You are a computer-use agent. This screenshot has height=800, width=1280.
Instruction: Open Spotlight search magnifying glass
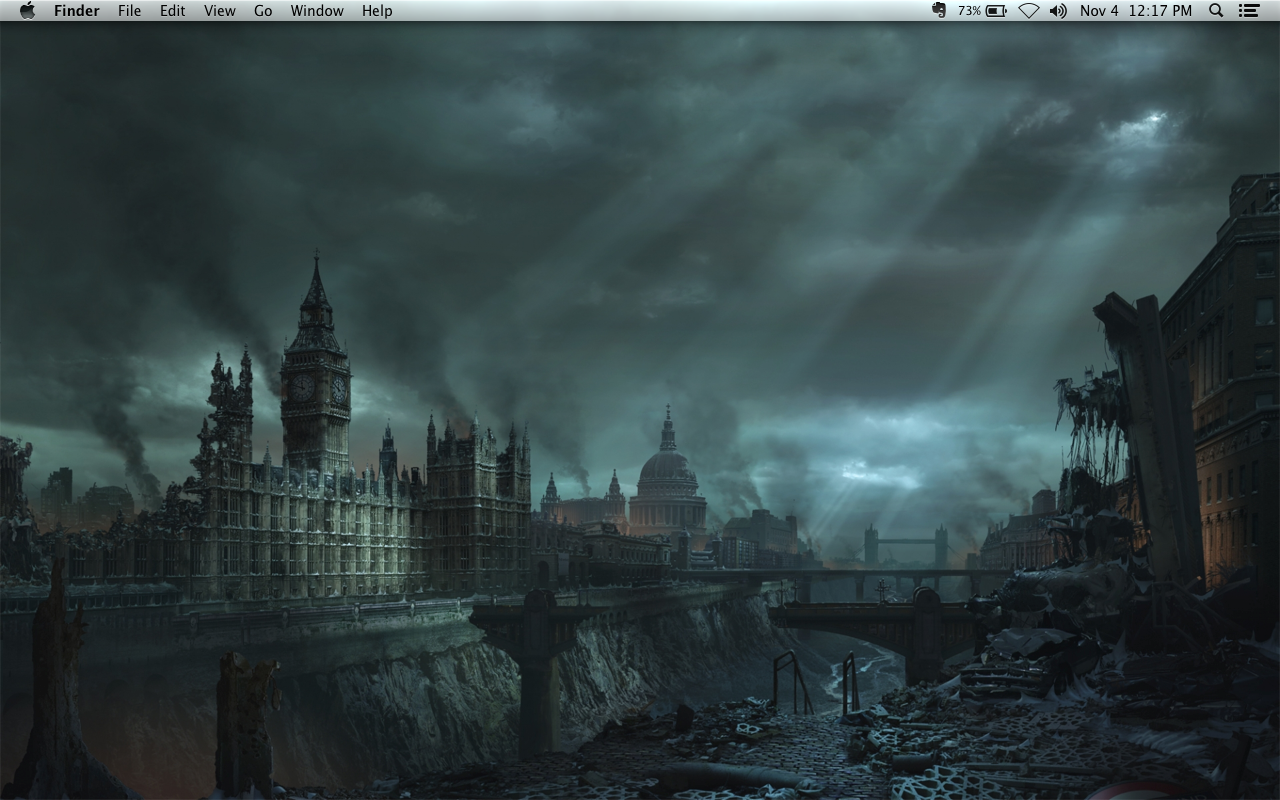[x=1216, y=11]
